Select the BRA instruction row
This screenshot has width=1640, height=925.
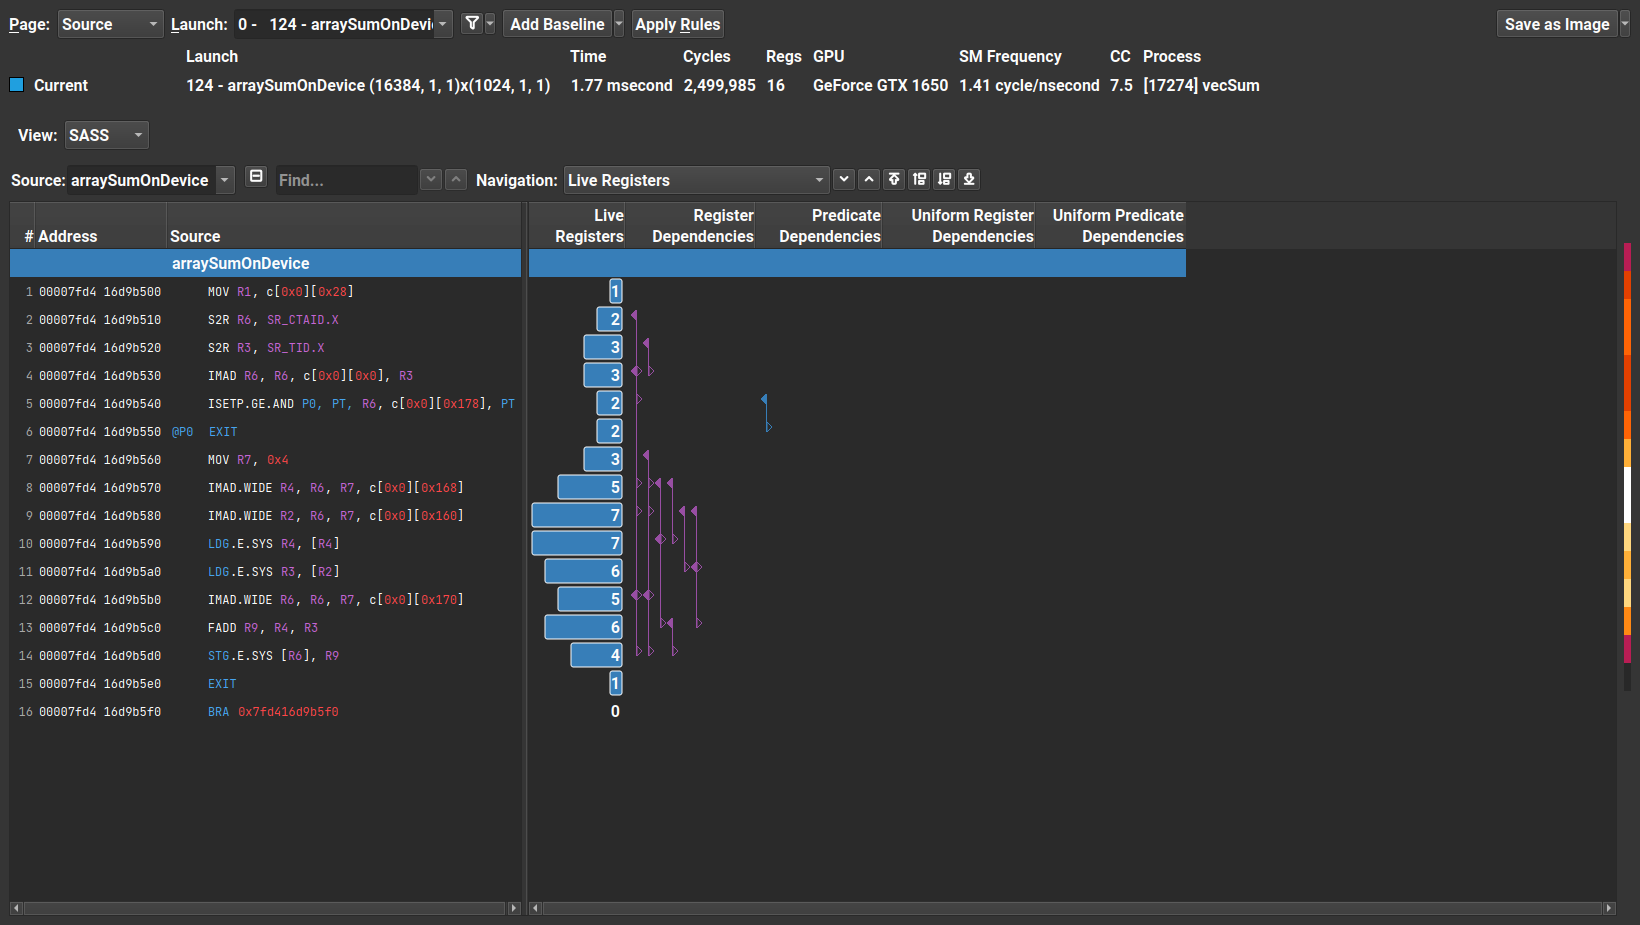(265, 712)
